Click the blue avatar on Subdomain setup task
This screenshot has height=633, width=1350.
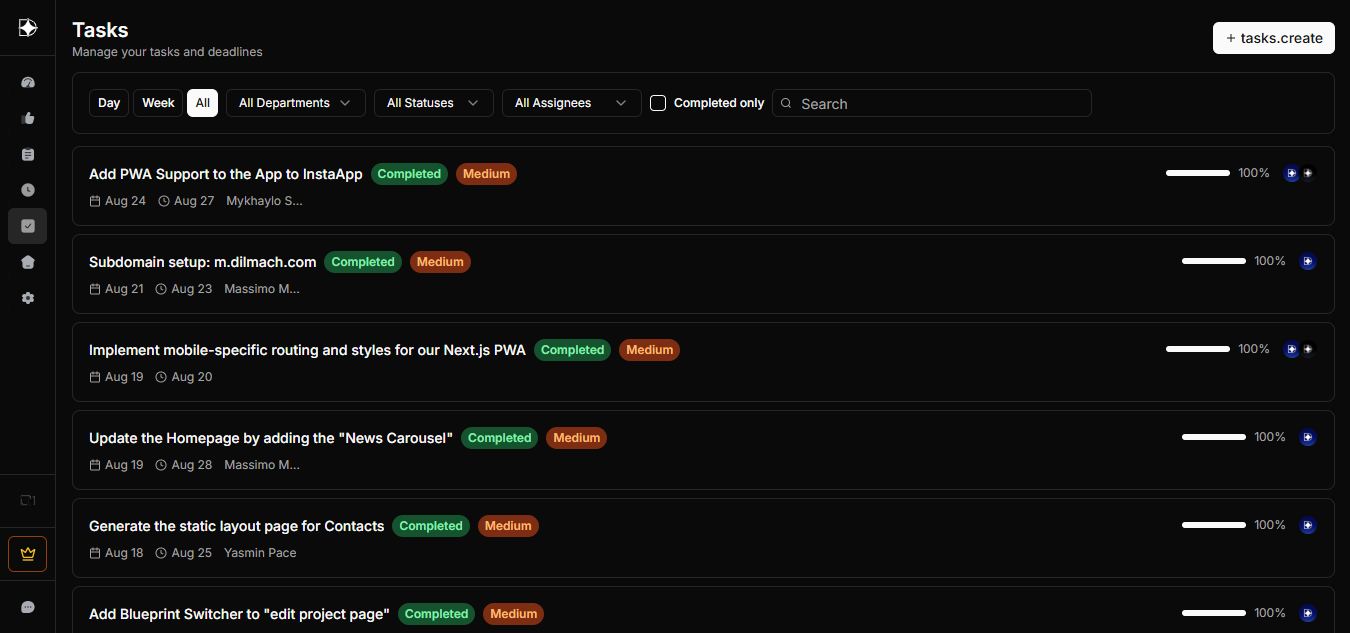pyautogui.click(x=1308, y=261)
